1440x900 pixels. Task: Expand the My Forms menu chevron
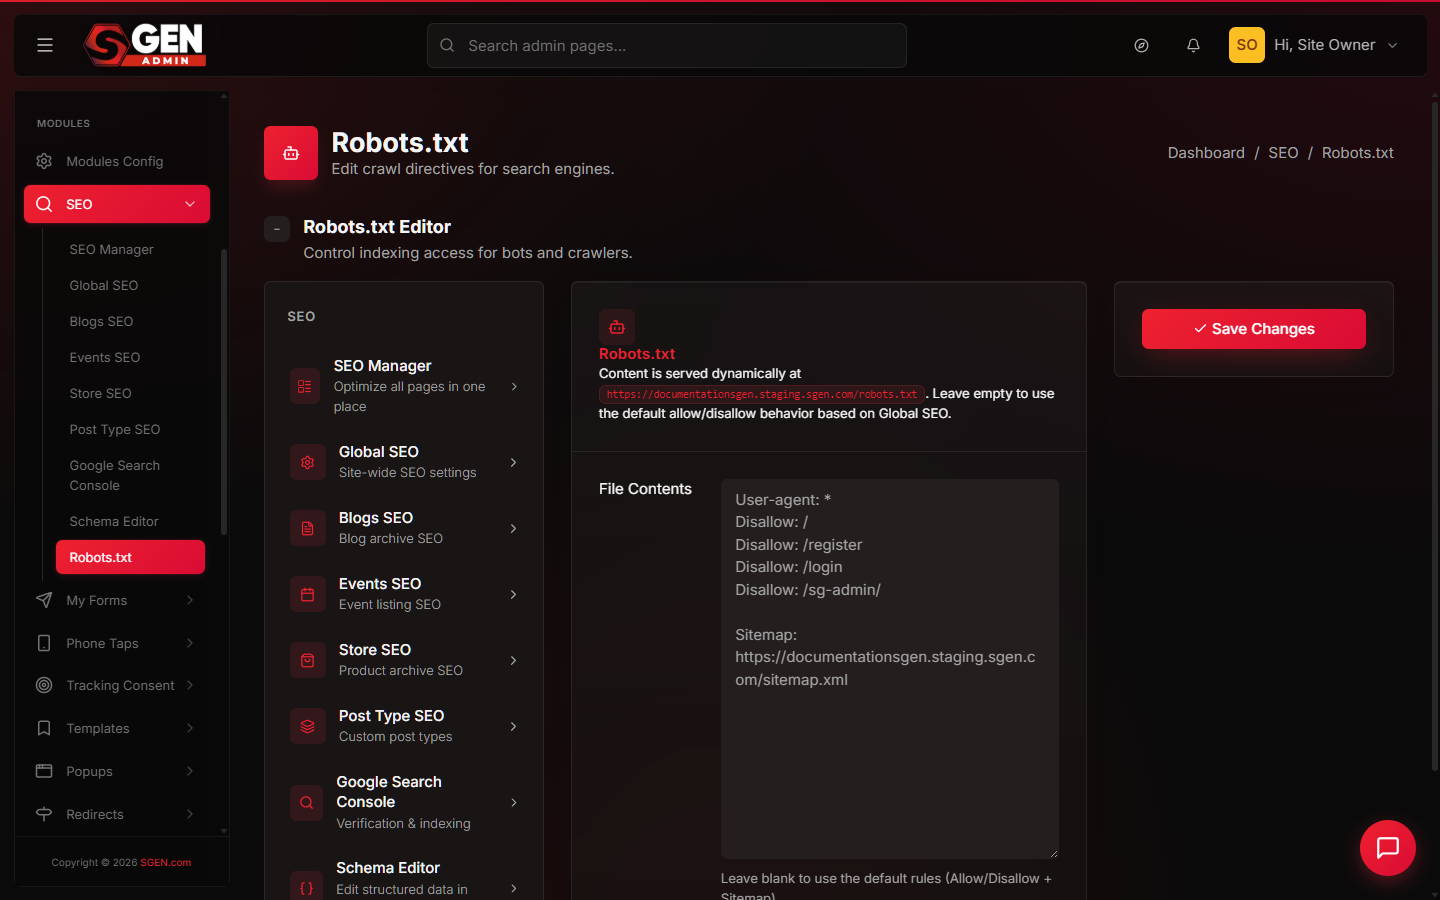[x=190, y=600]
